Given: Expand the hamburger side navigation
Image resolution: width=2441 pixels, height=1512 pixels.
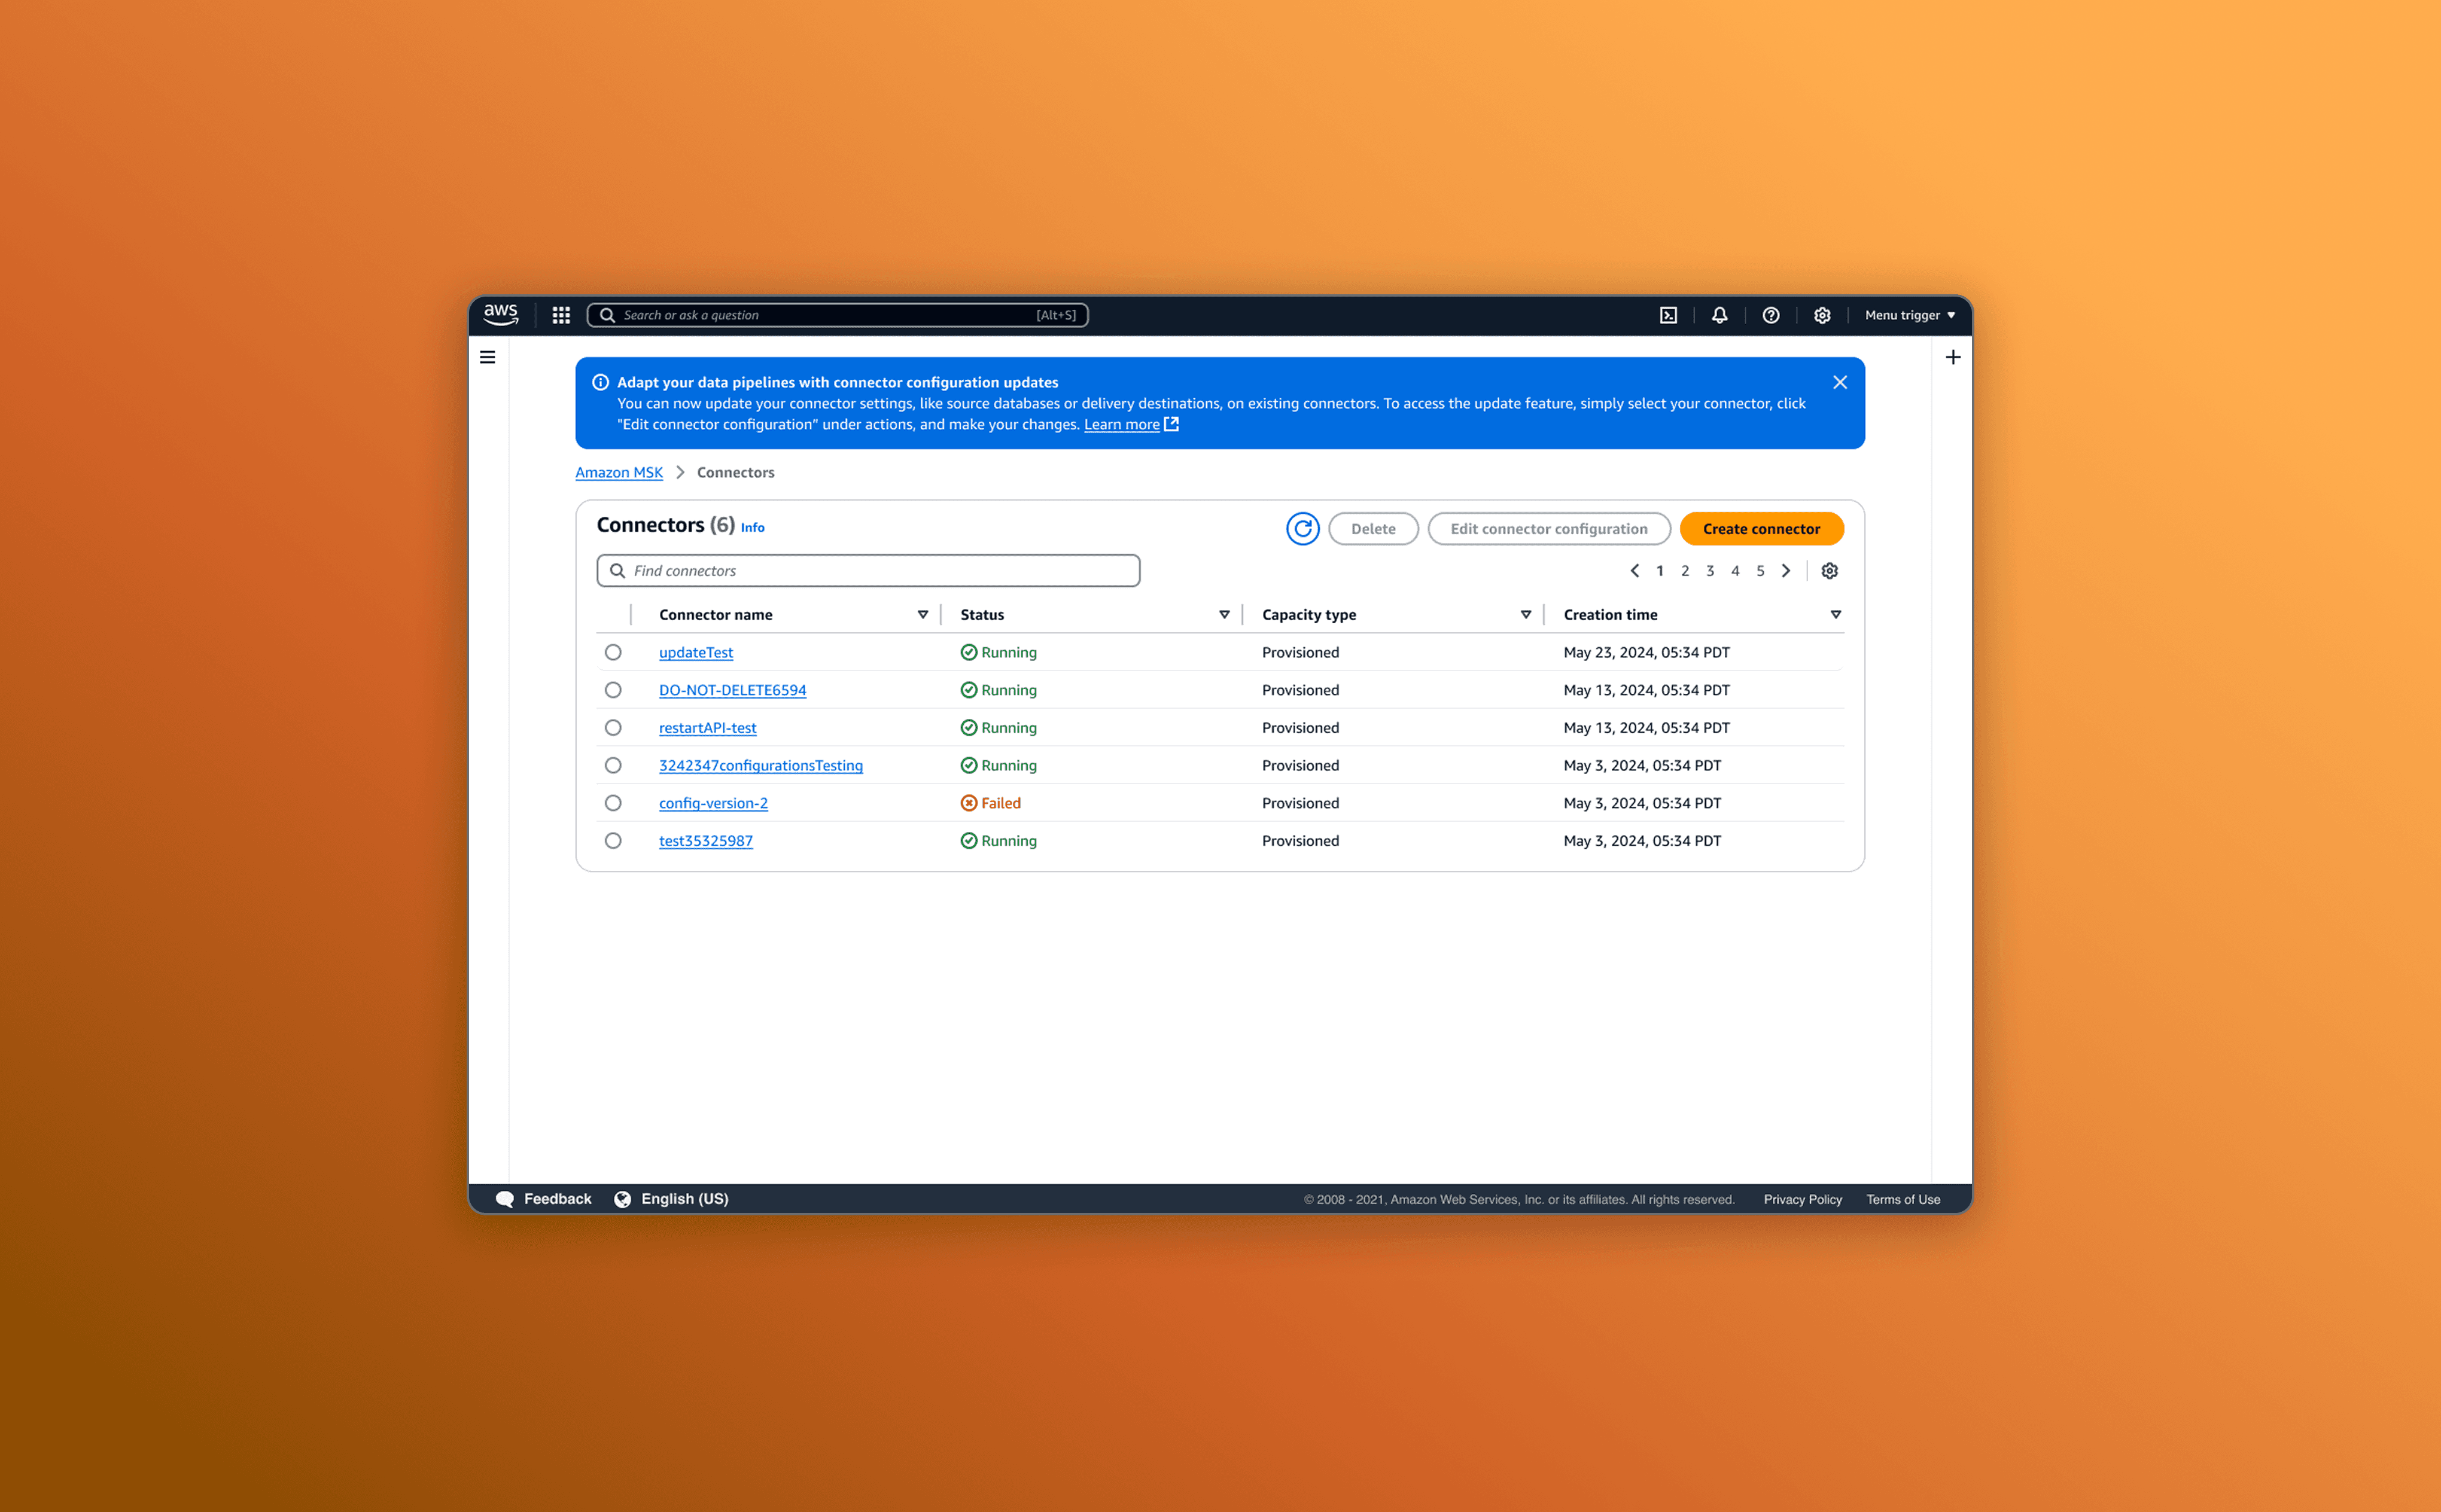Looking at the screenshot, I should (488, 357).
